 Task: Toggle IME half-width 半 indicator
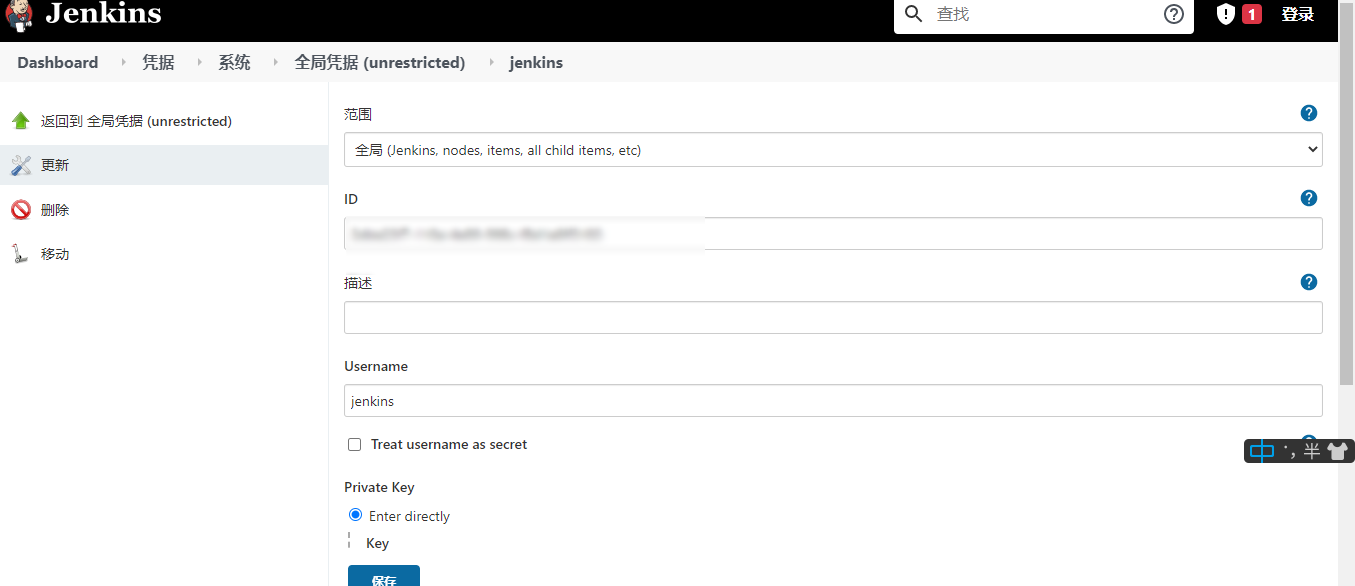click(1312, 451)
